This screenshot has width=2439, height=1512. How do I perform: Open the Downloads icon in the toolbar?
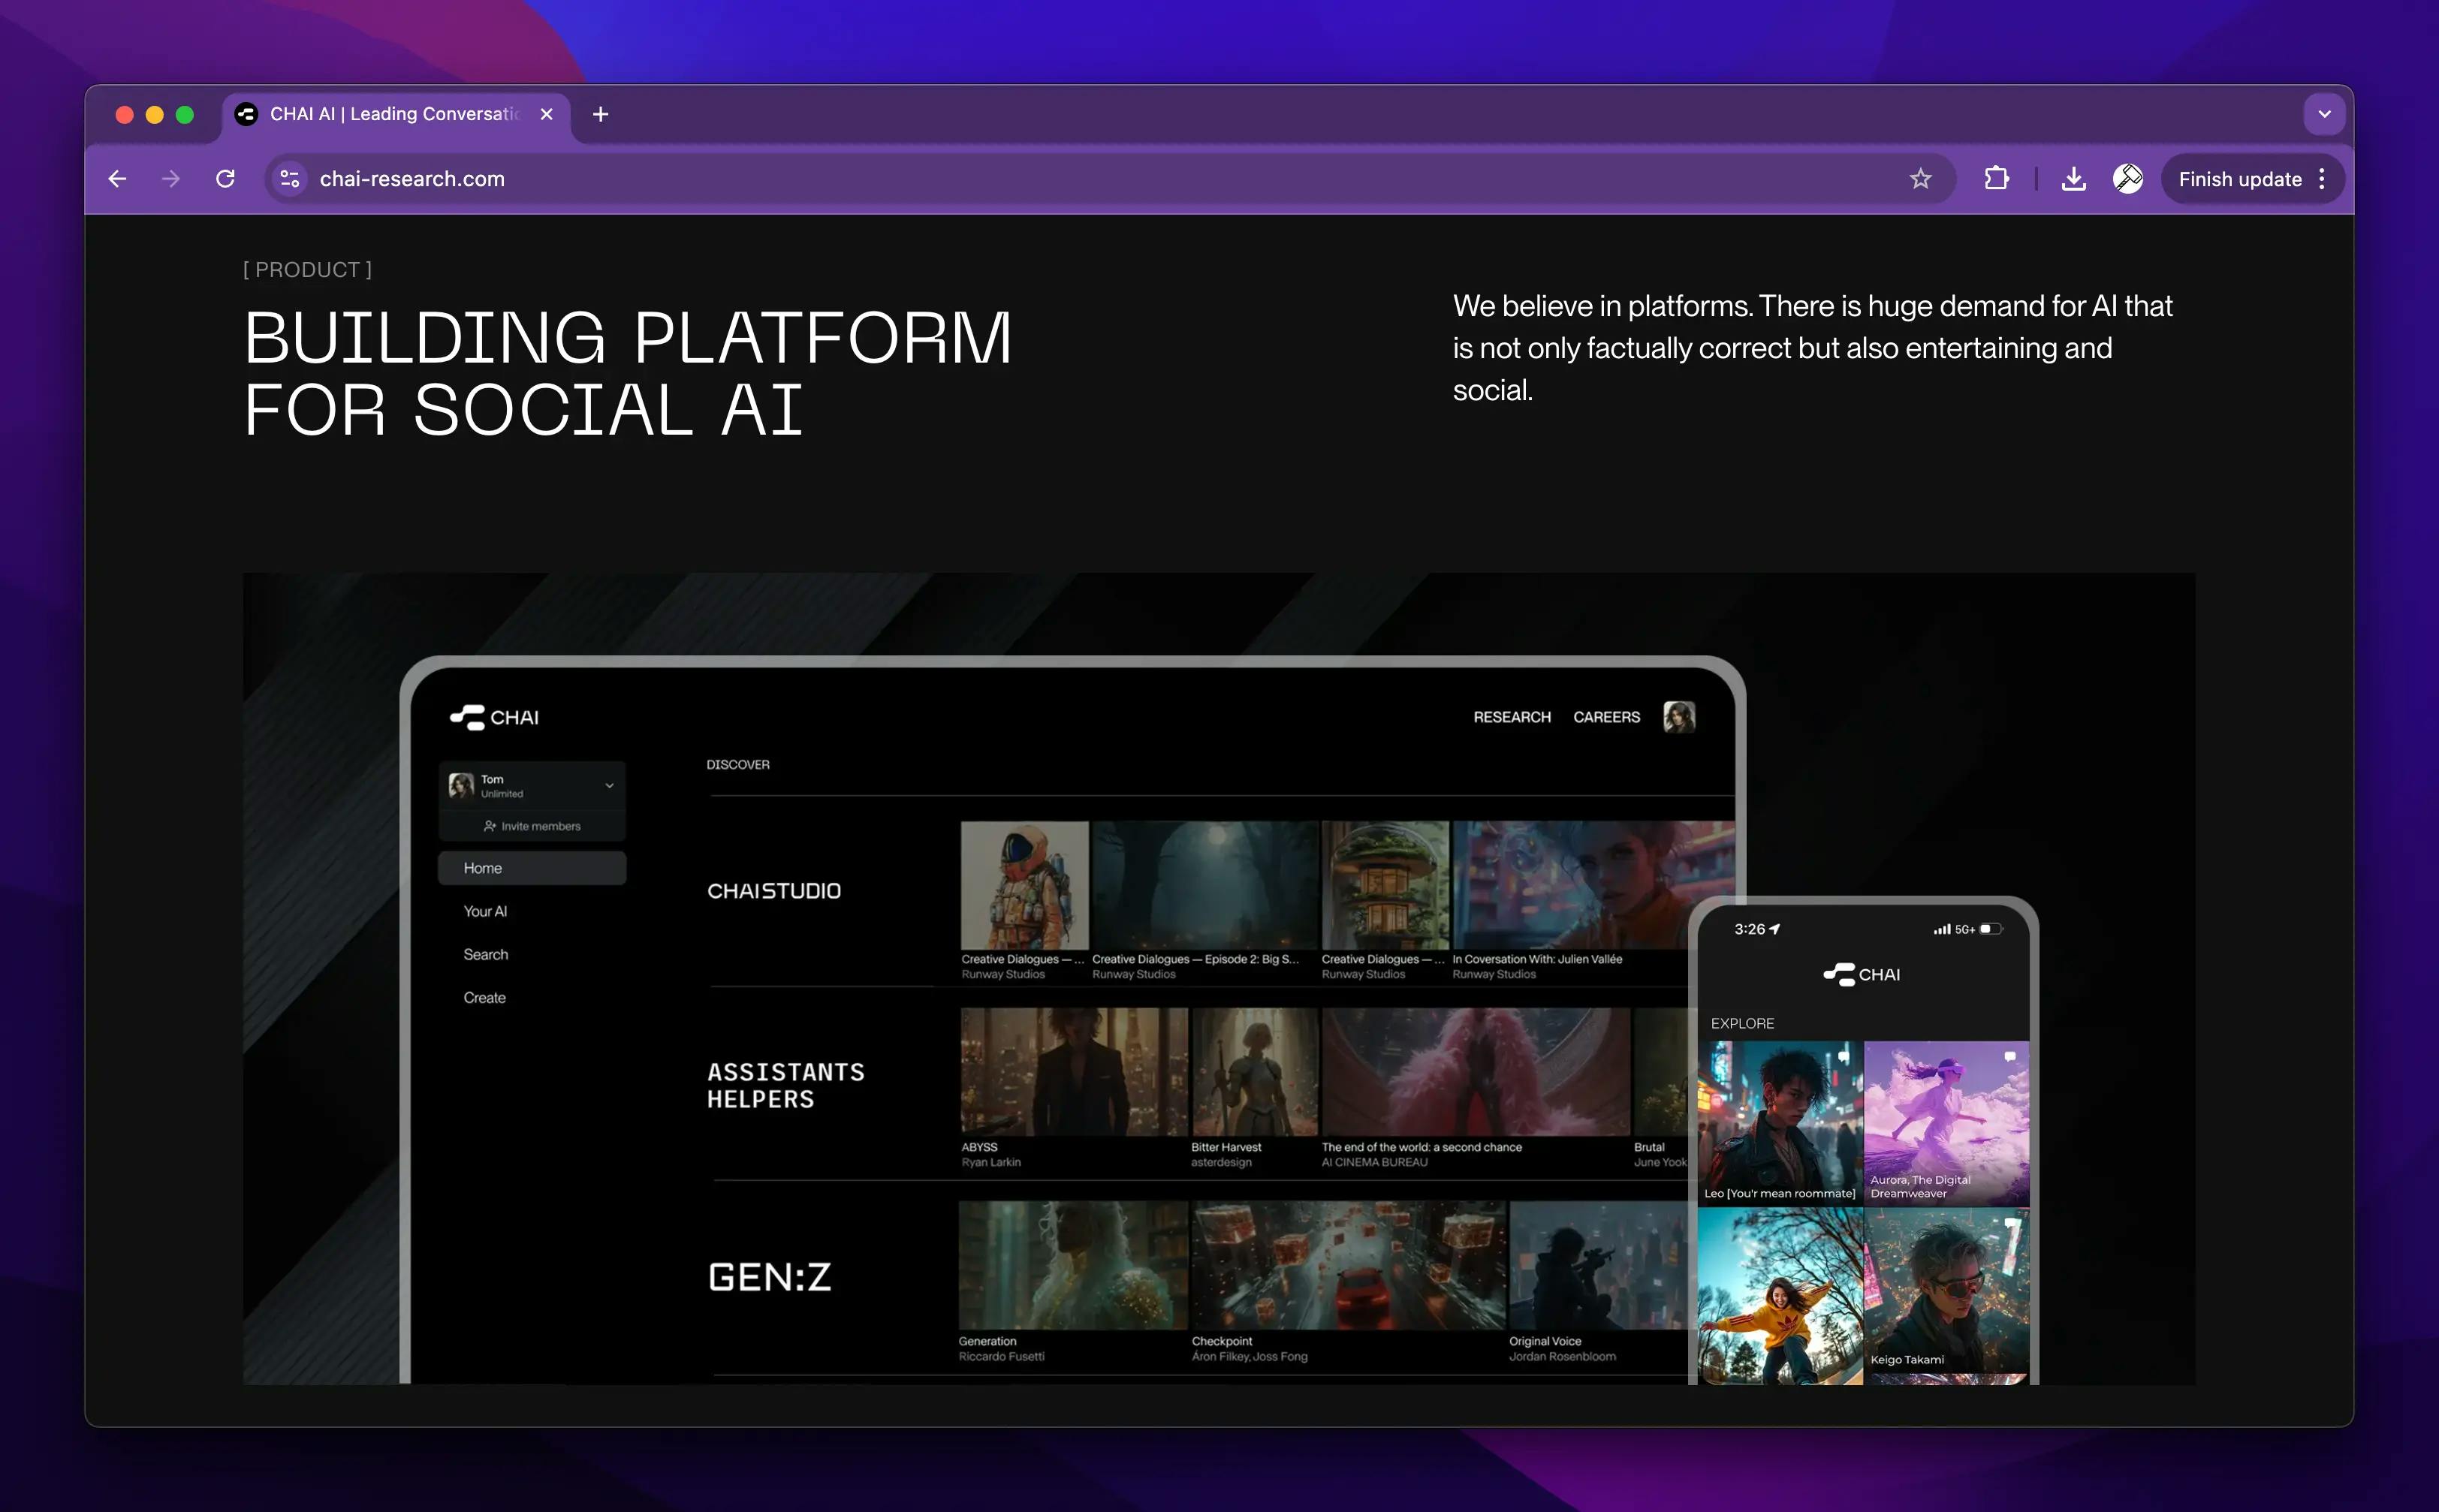(2073, 179)
